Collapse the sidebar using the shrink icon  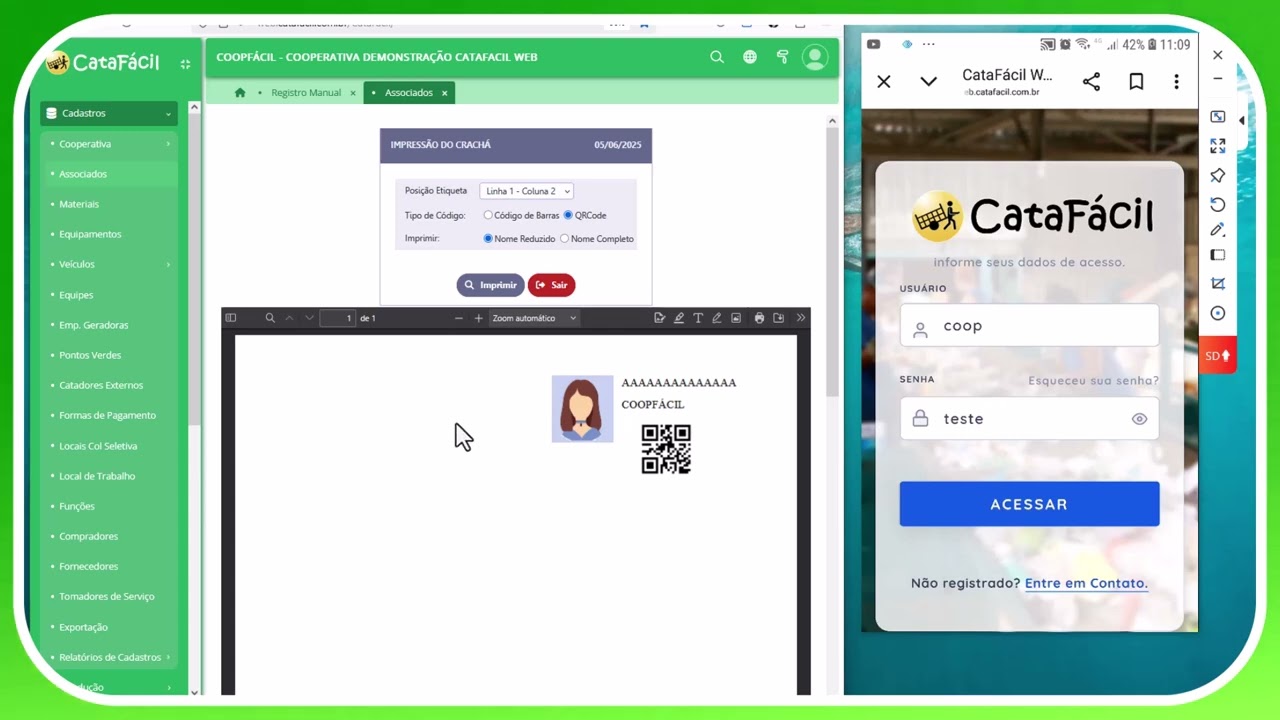point(185,64)
